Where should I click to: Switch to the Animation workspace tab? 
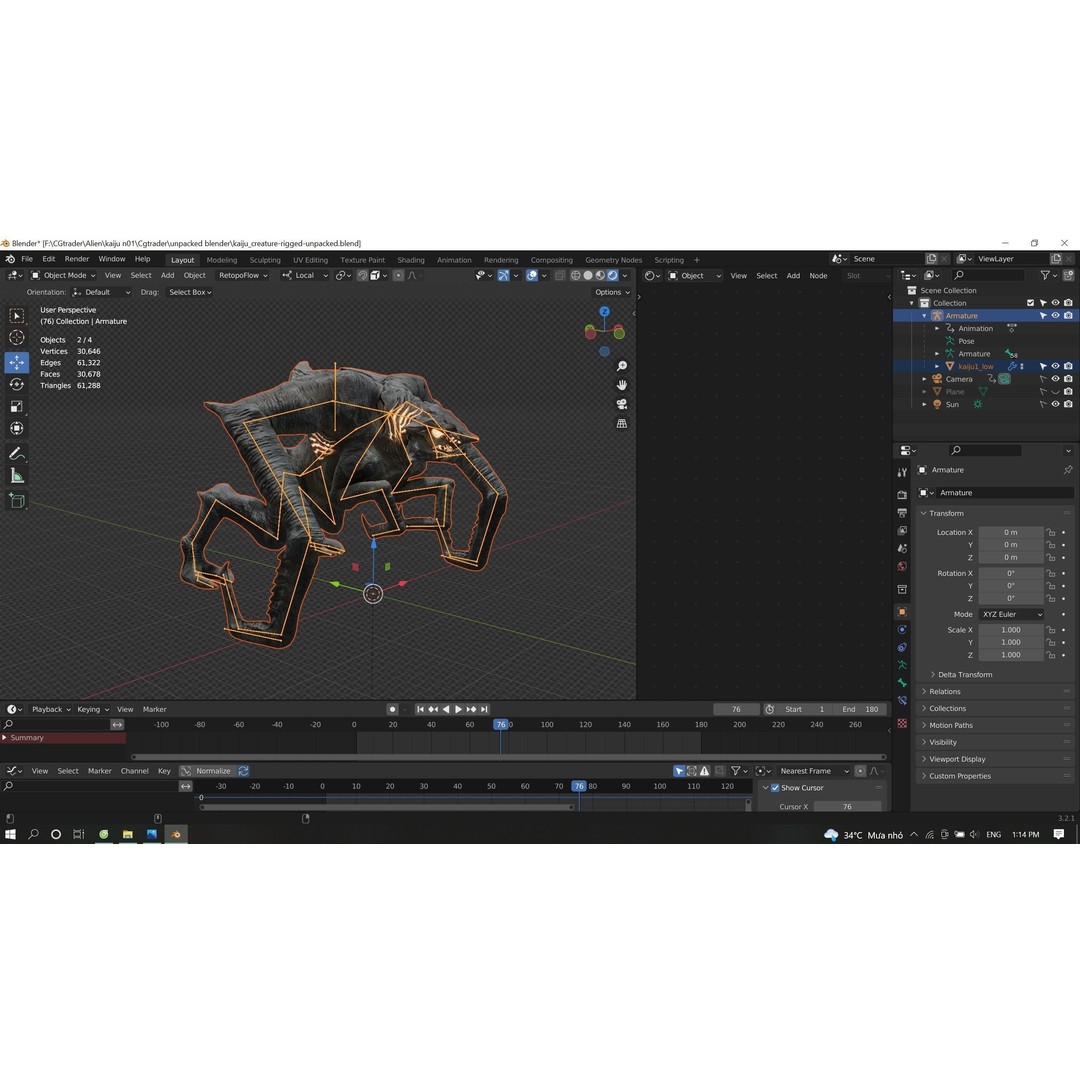(x=454, y=260)
